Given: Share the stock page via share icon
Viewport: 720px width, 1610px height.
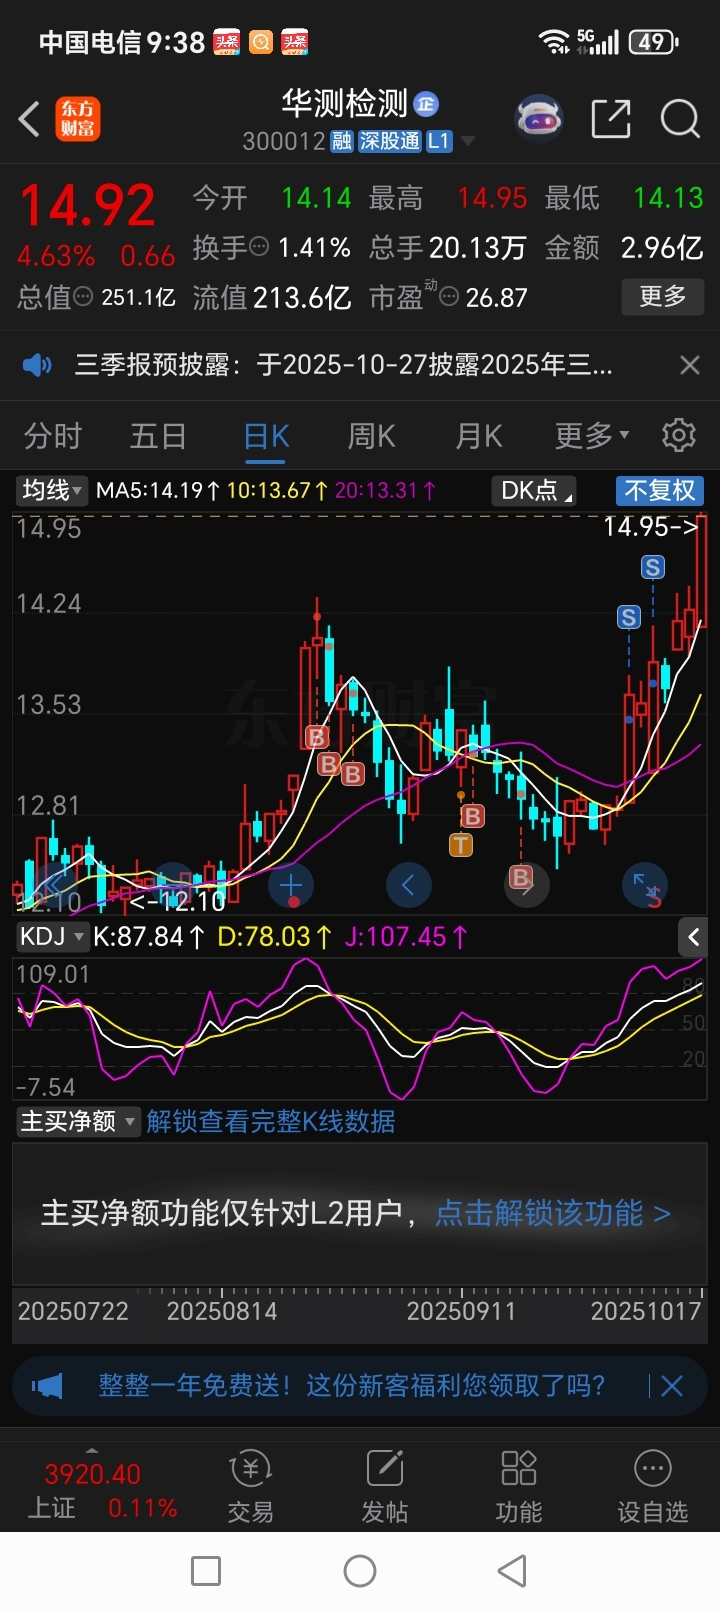Looking at the screenshot, I should [x=610, y=119].
